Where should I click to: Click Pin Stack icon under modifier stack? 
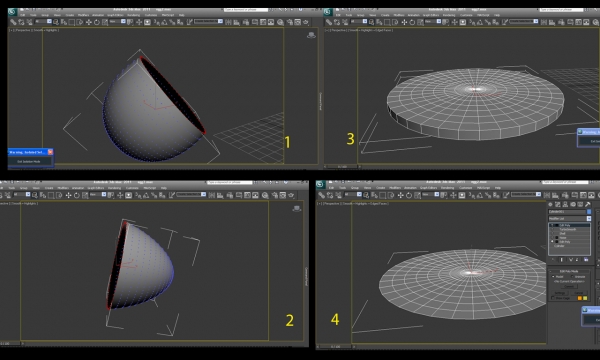click(553, 260)
